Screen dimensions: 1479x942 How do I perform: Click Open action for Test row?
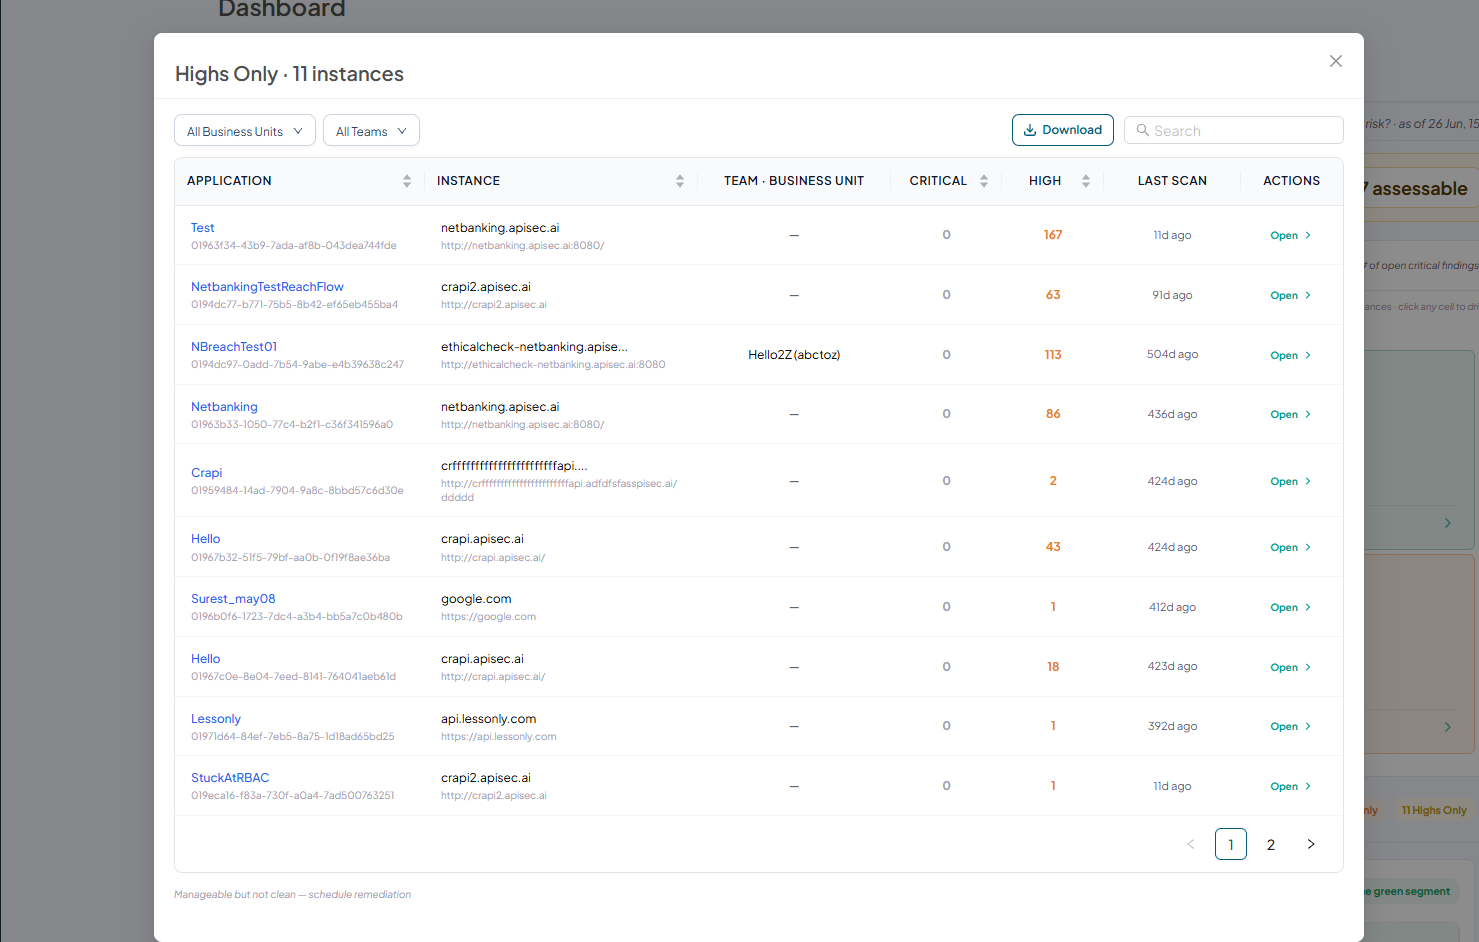coord(1290,236)
